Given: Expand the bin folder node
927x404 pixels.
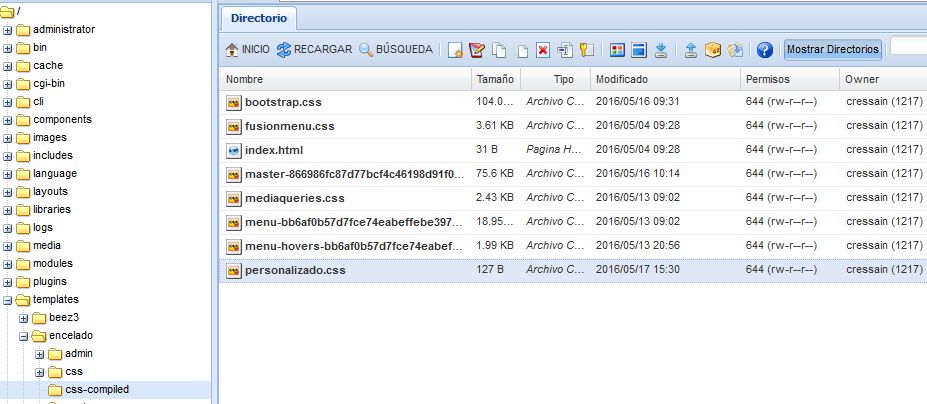Looking at the screenshot, I should 8,49.
